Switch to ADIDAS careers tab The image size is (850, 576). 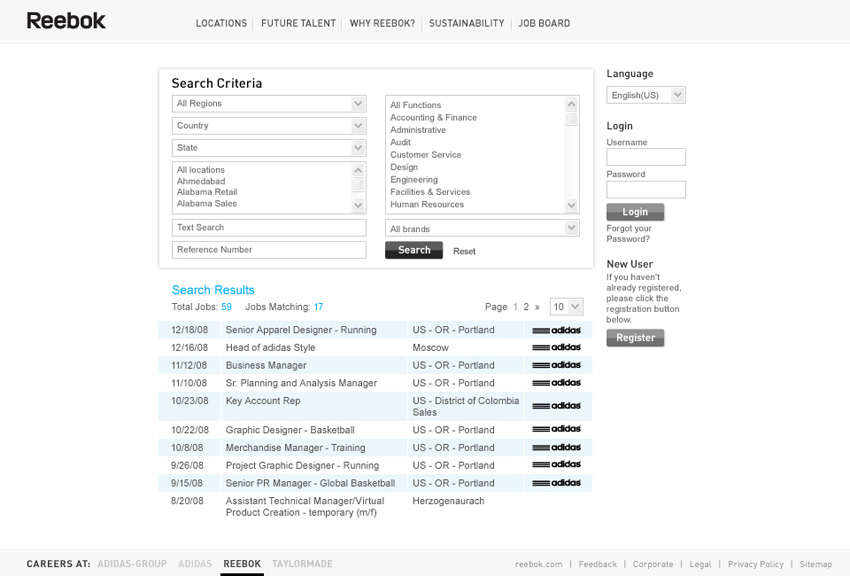coord(195,564)
